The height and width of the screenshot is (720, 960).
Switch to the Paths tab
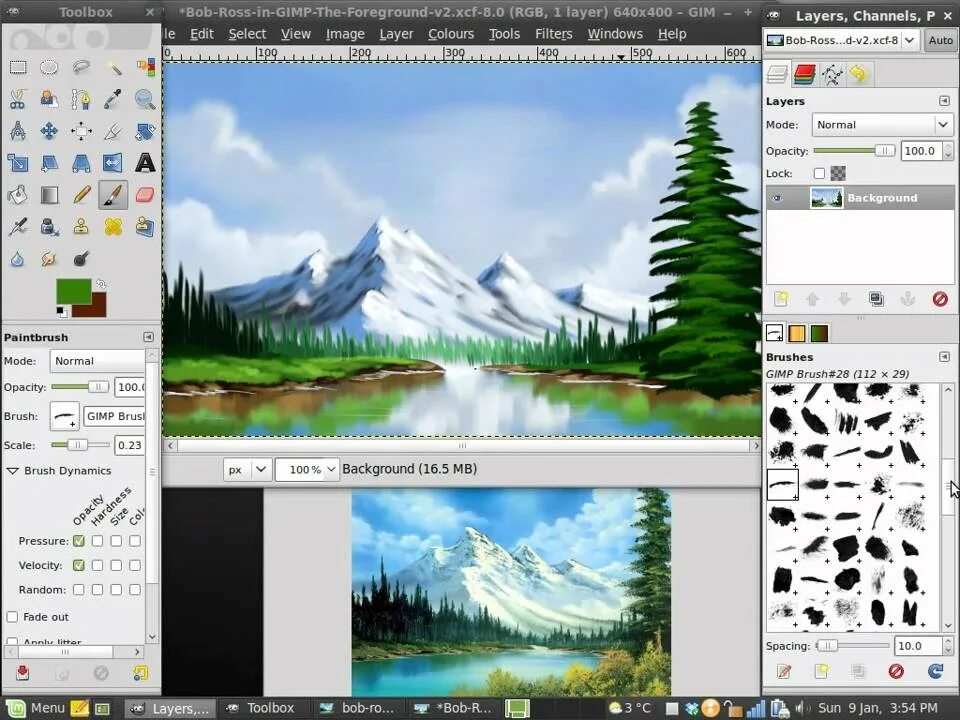point(831,75)
